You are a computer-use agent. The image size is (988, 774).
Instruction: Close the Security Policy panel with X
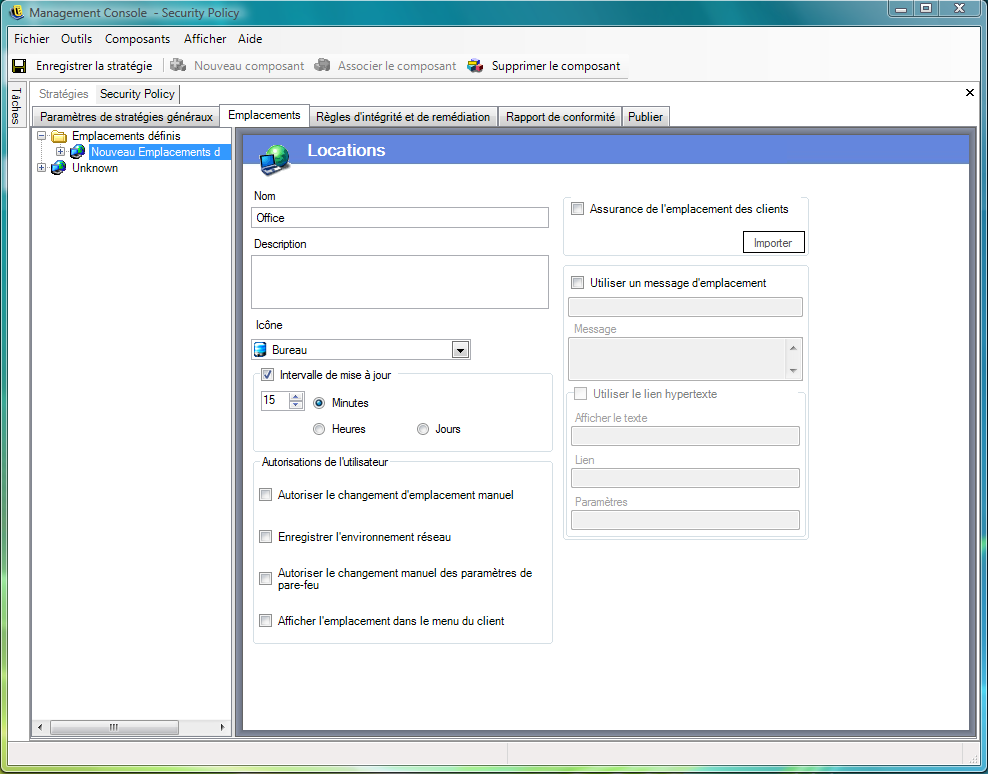tap(970, 93)
